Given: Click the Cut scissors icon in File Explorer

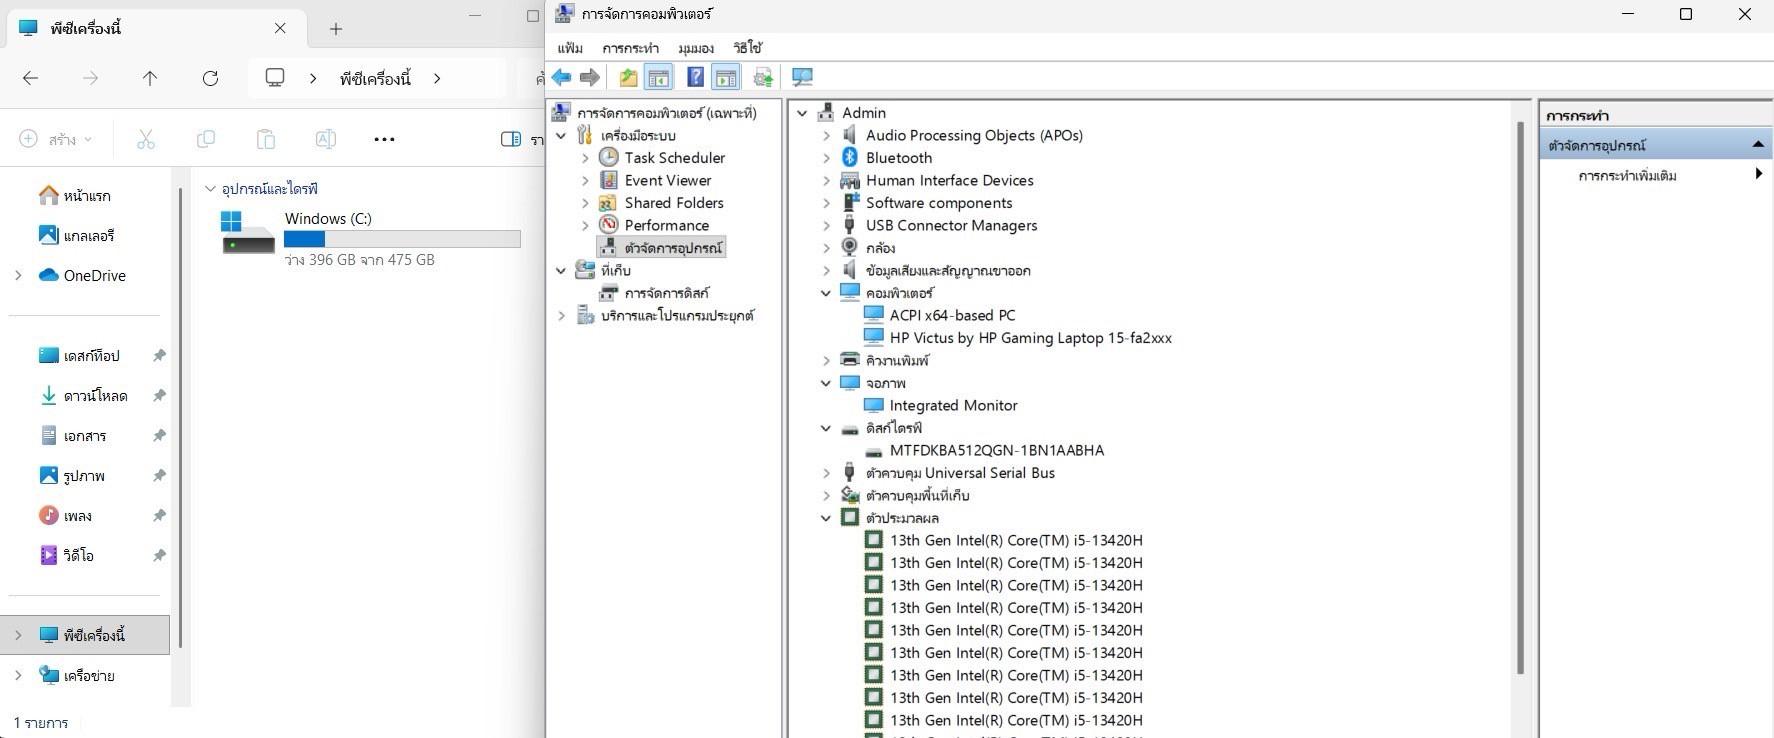Looking at the screenshot, I should (x=146, y=139).
